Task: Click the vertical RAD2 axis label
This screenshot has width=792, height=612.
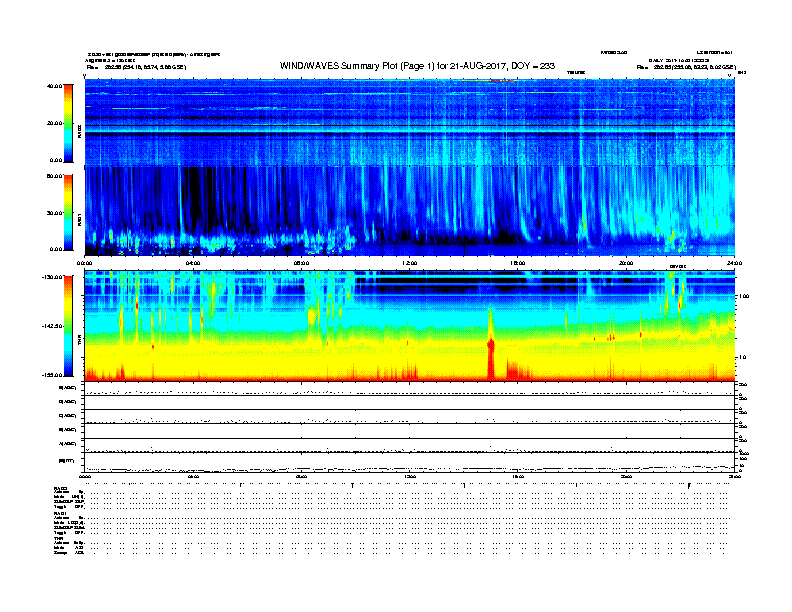Action: pyautogui.click(x=79, y=132)
